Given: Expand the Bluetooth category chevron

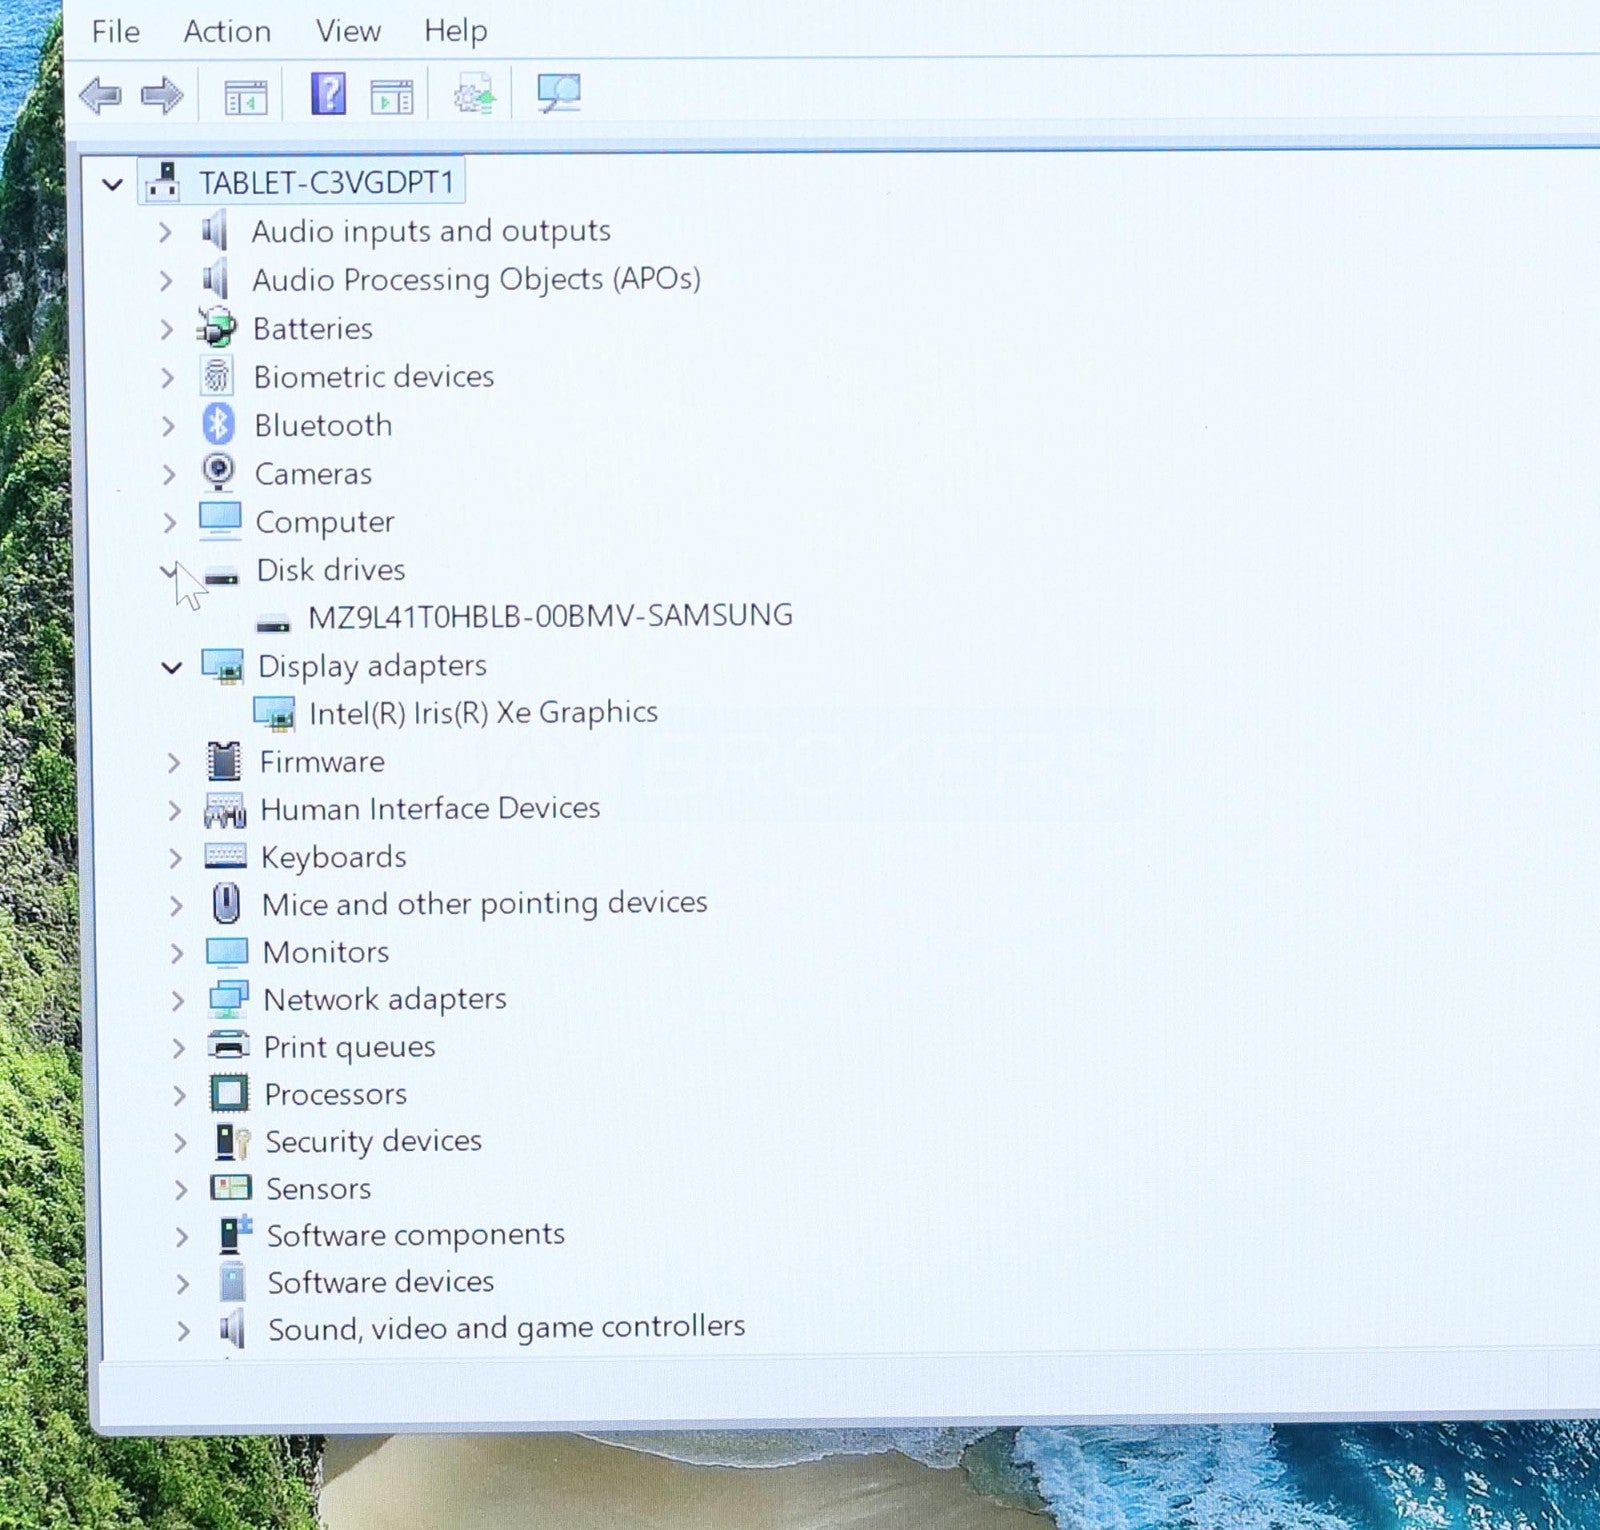Looking at the screenshot, I should pyautogui.click(x=168, y=426).
